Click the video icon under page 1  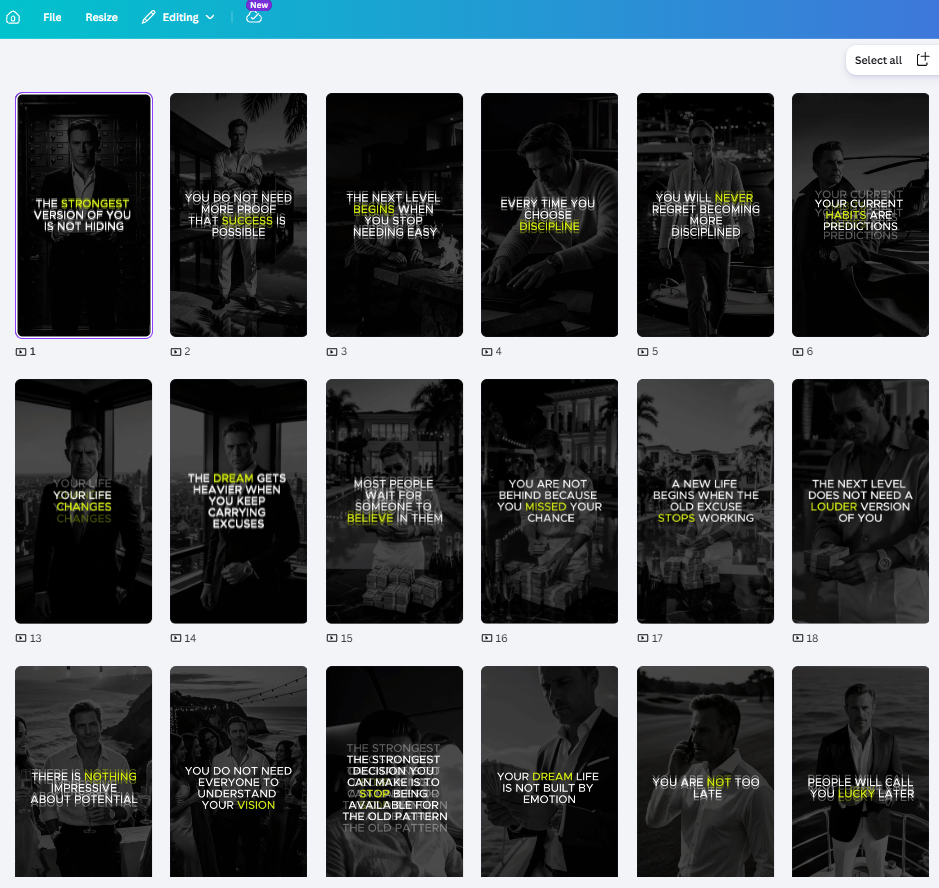point(21,352)
